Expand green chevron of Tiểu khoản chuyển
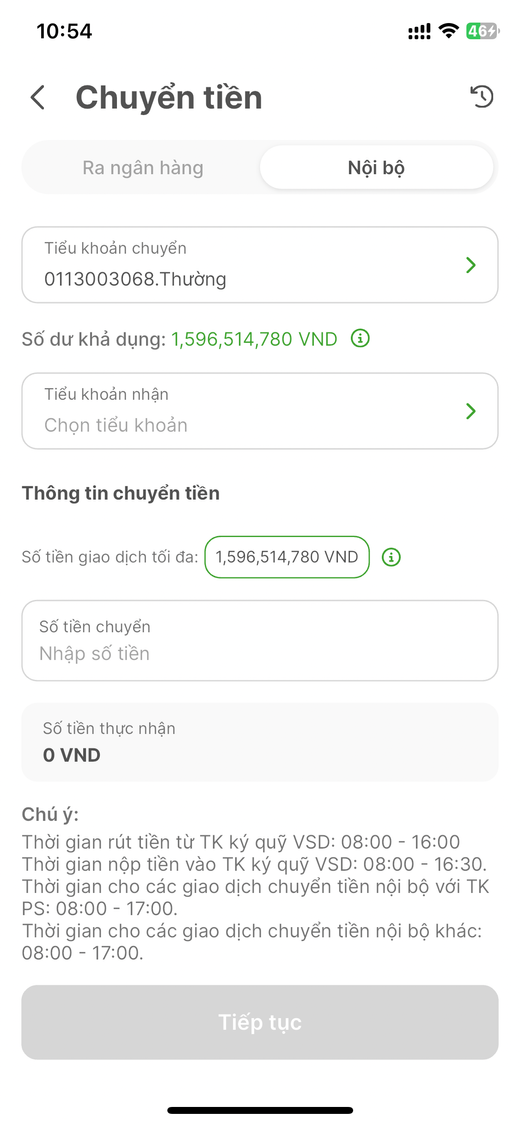This screenshot has width=520, height=1125. [471, 265]
